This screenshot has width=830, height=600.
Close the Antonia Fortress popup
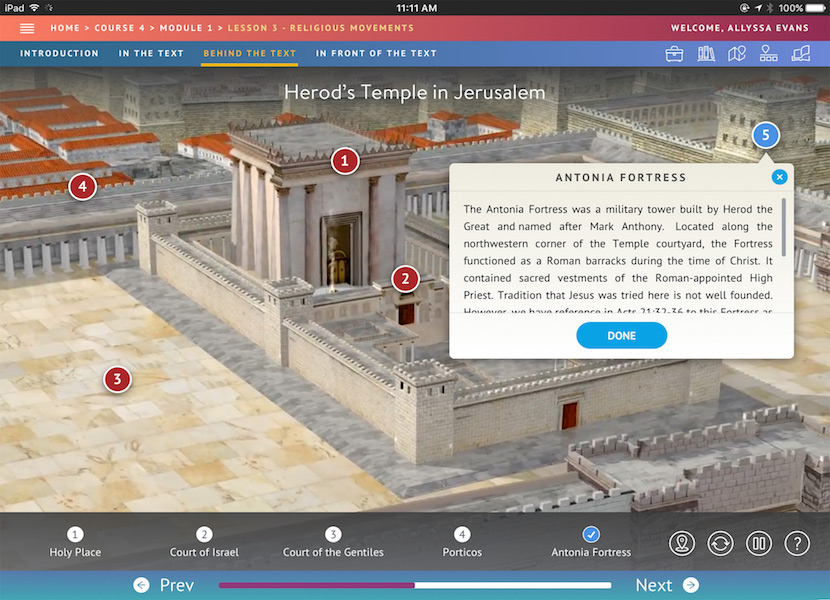[780, 177]
